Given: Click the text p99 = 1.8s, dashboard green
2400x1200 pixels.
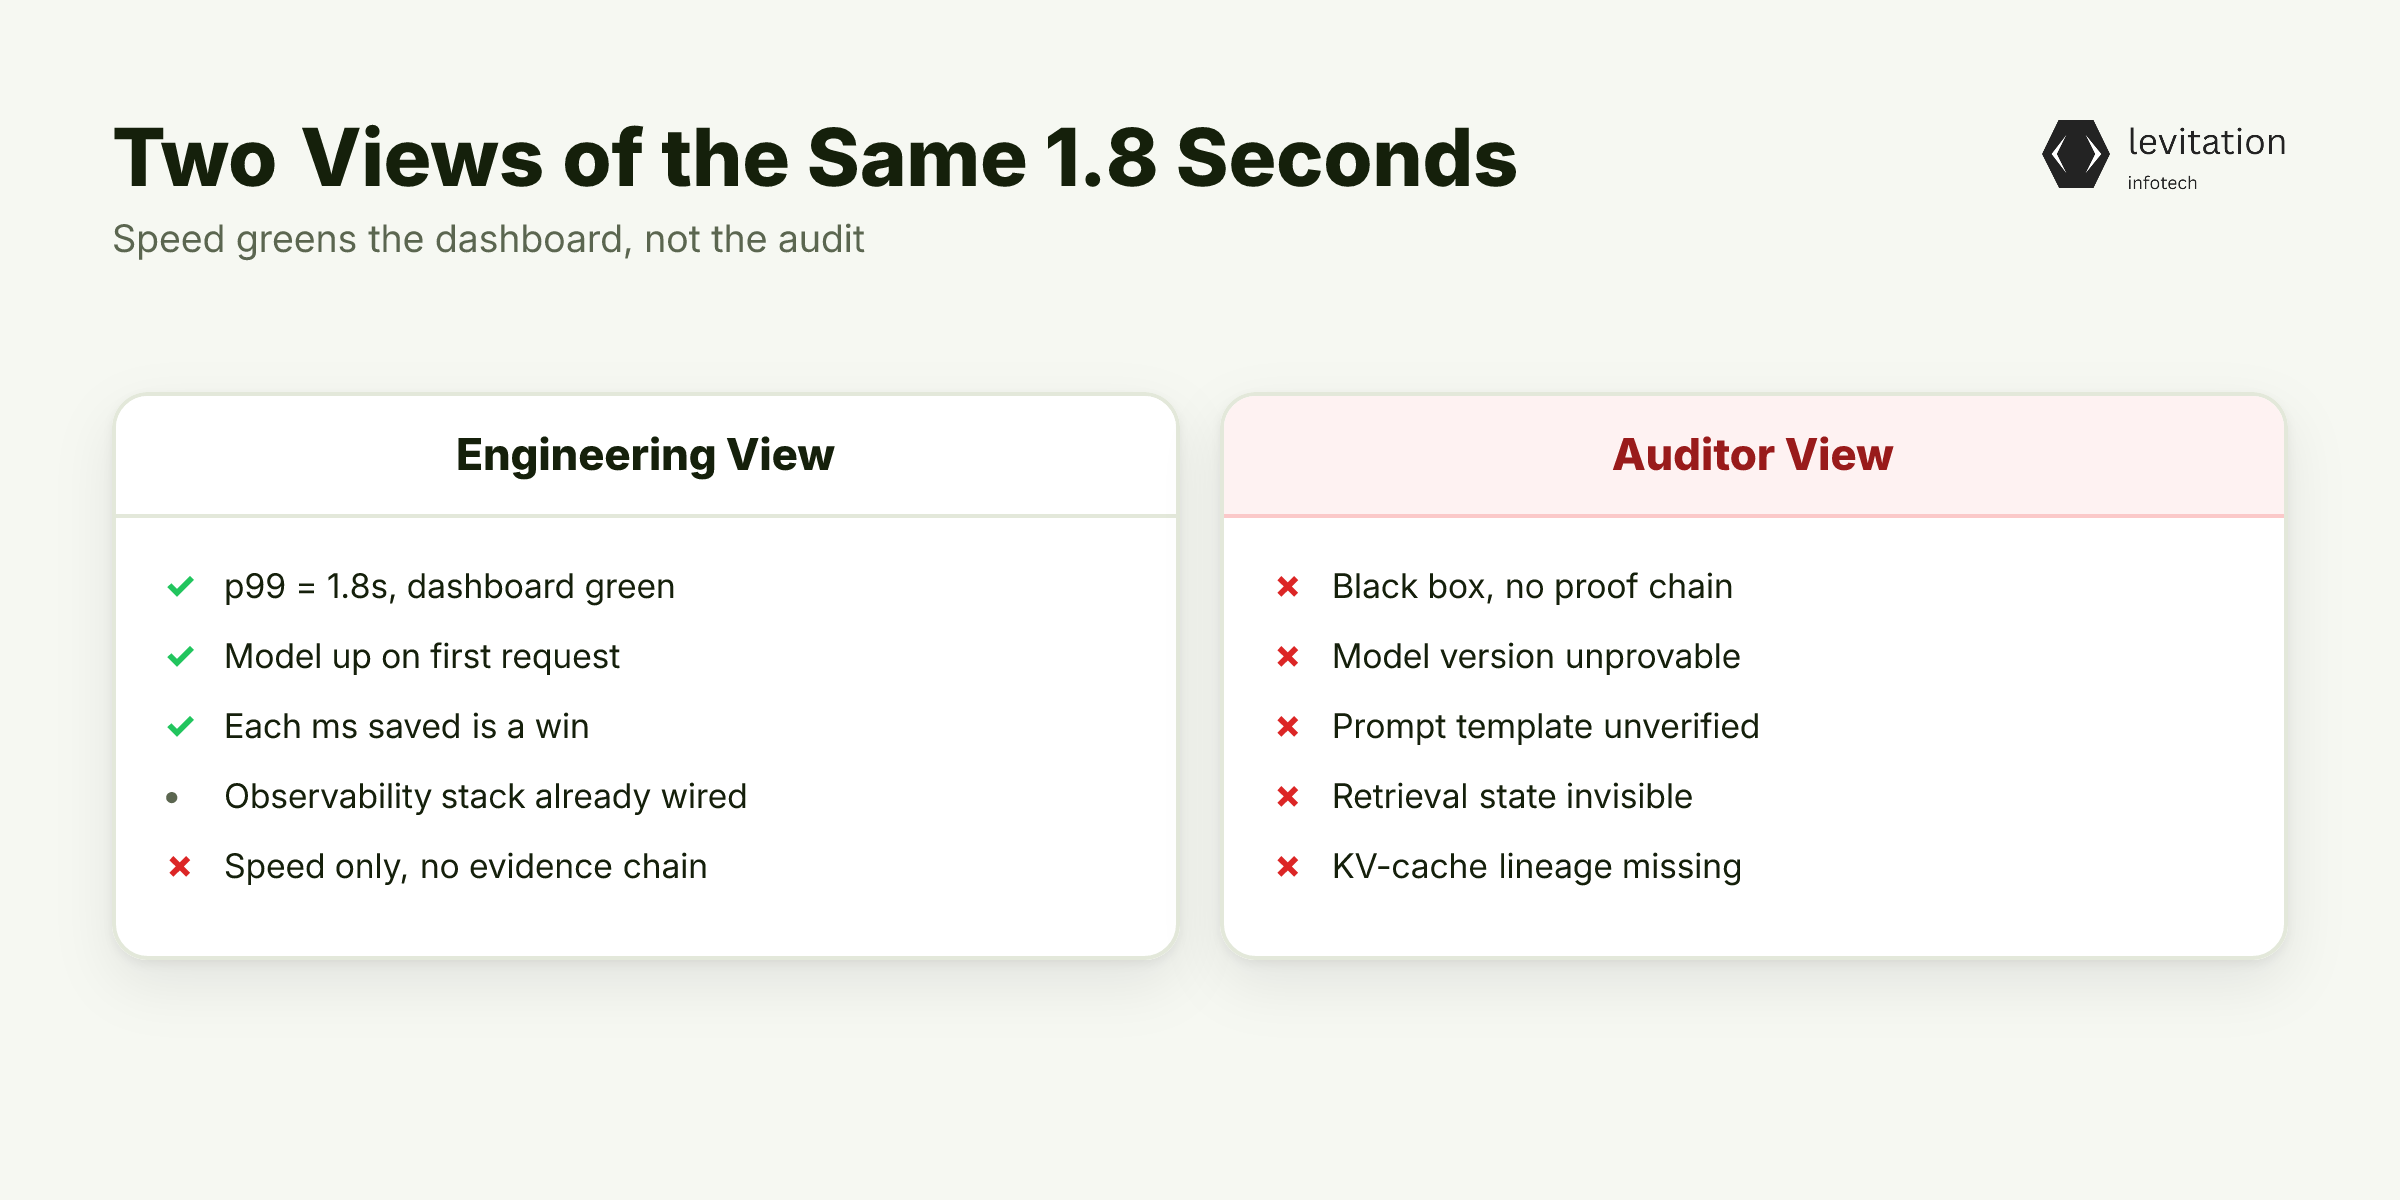Looking at the screenshot, I should coord(450,587).
